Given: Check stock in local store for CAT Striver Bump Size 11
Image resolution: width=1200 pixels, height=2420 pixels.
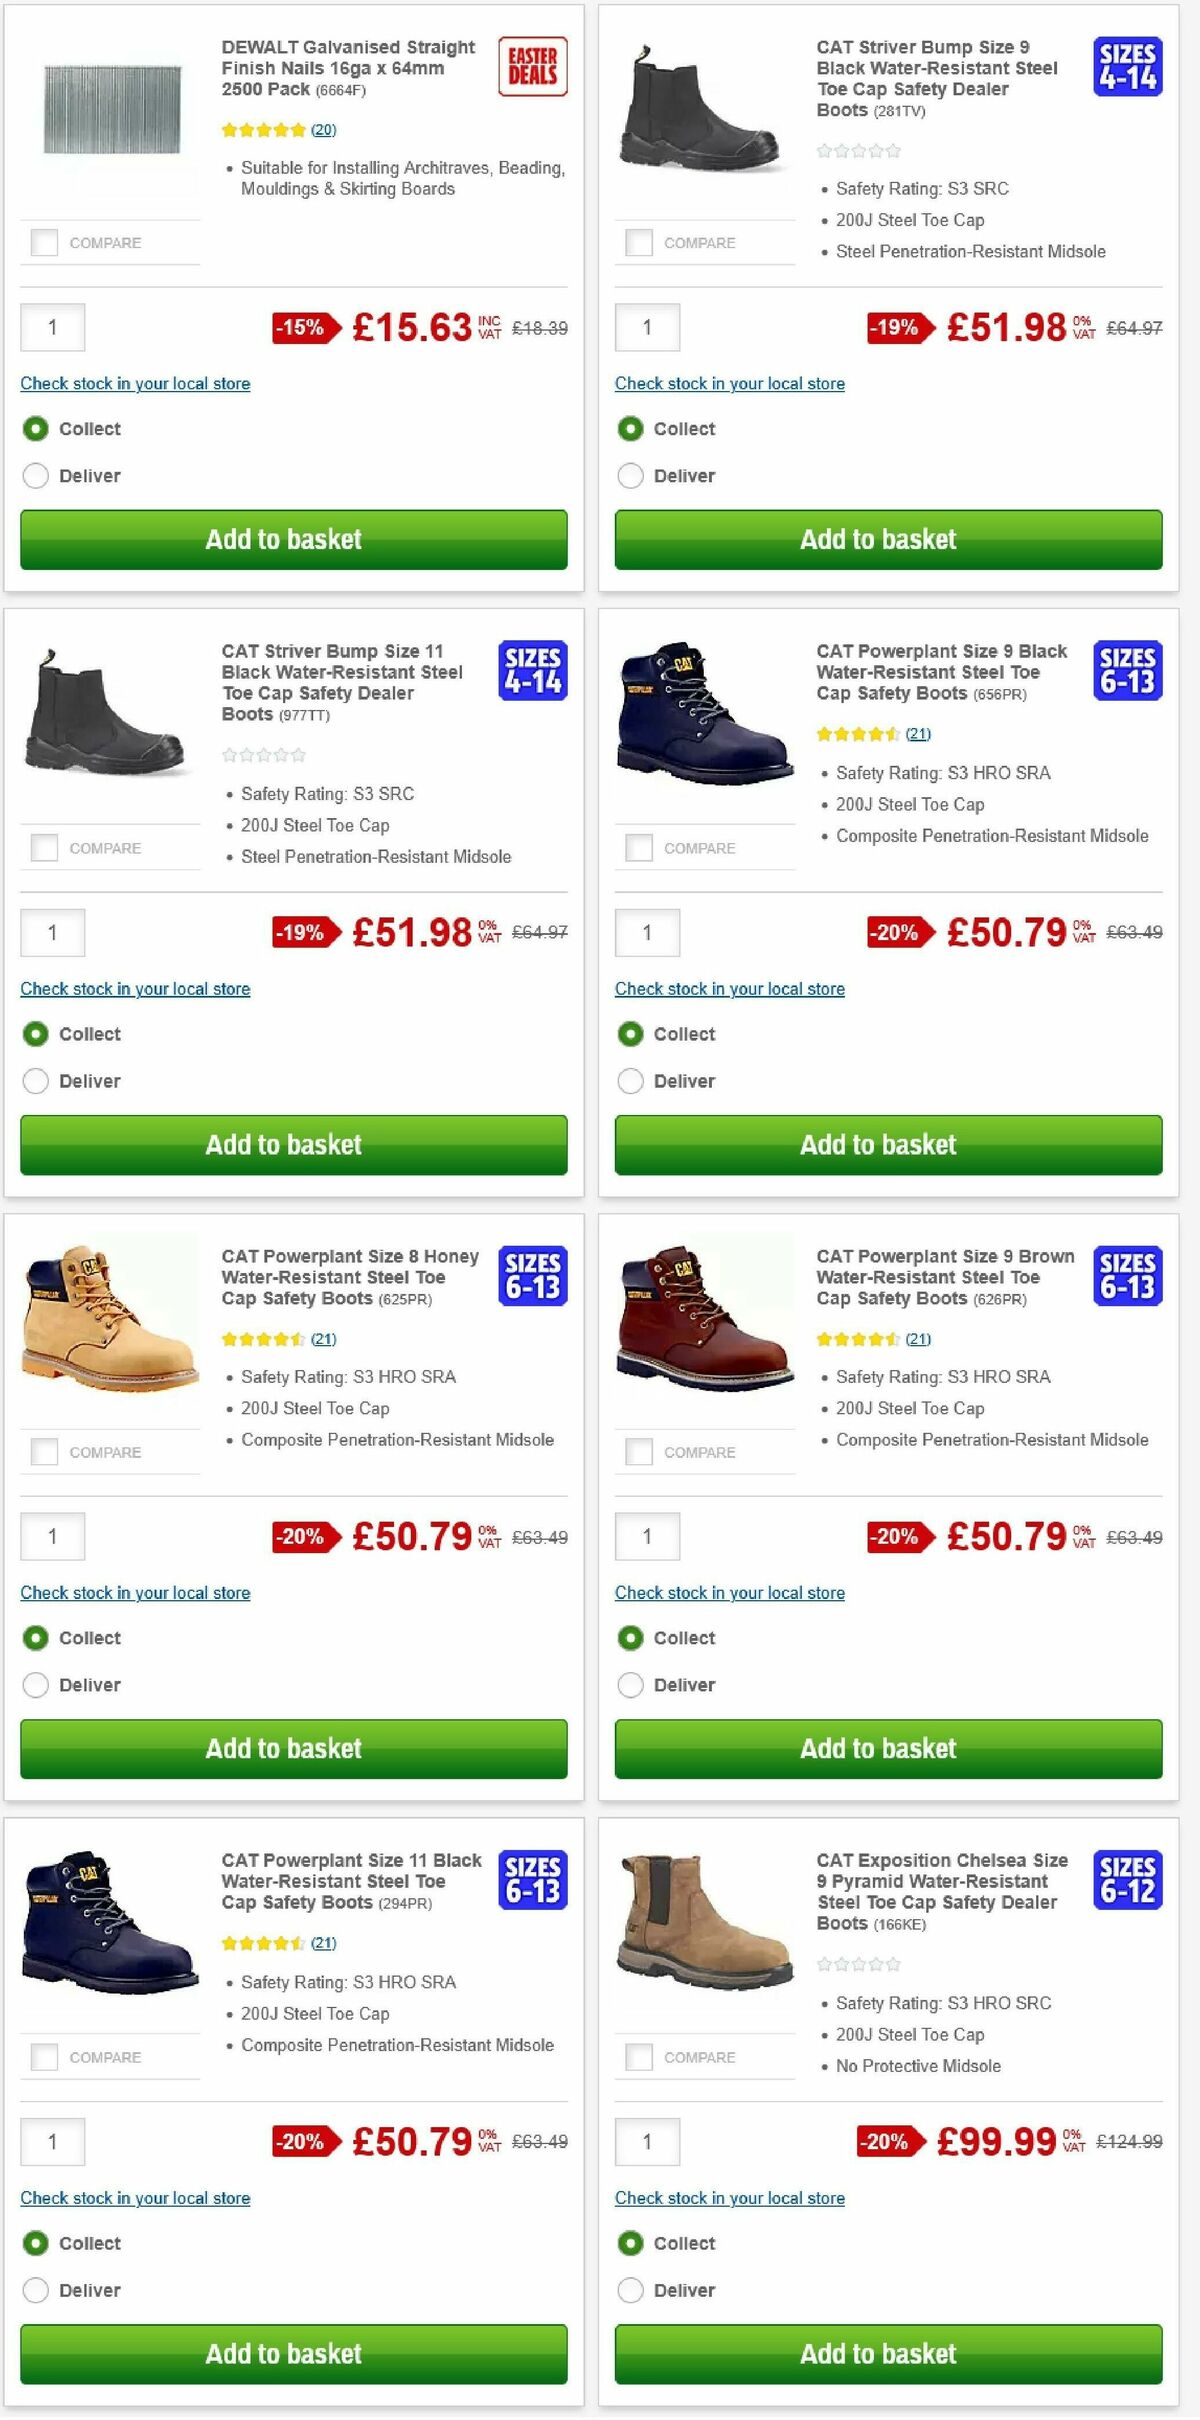Looking at the screenshot, I should point(135,988).
